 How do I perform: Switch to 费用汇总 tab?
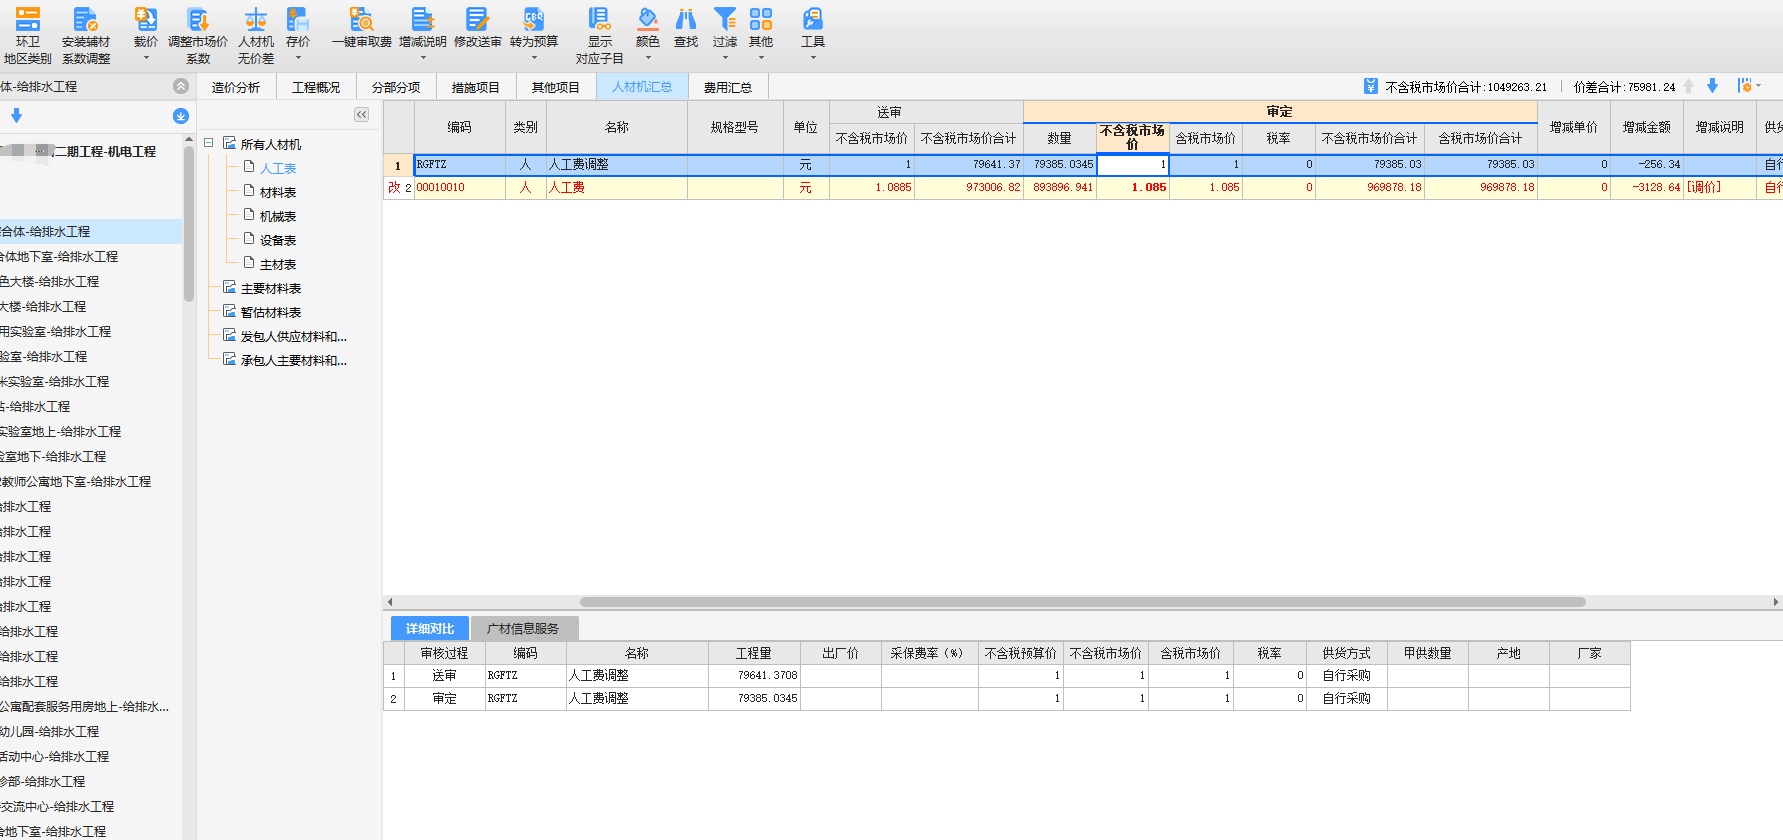click(728, 87)
